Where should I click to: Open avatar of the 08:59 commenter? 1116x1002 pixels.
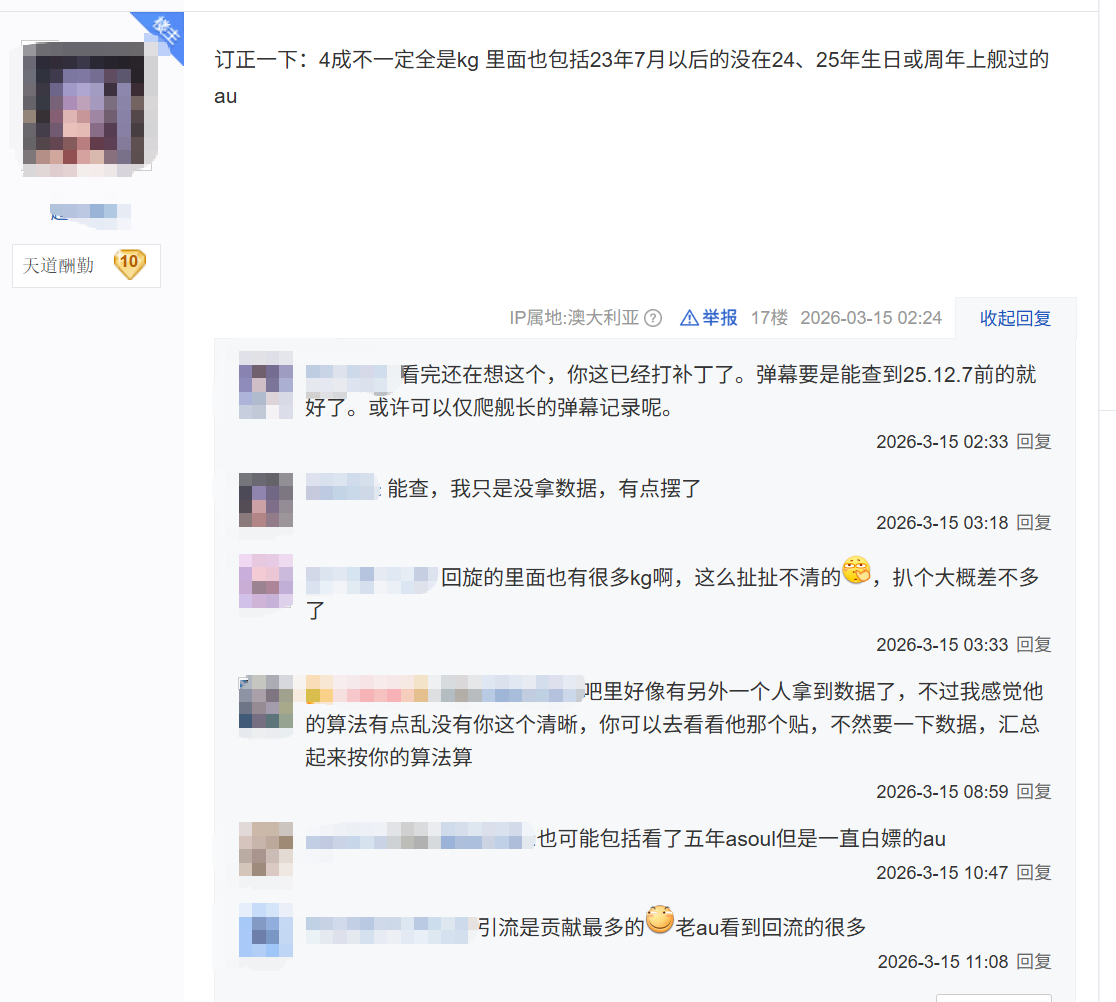click(265, 702)
